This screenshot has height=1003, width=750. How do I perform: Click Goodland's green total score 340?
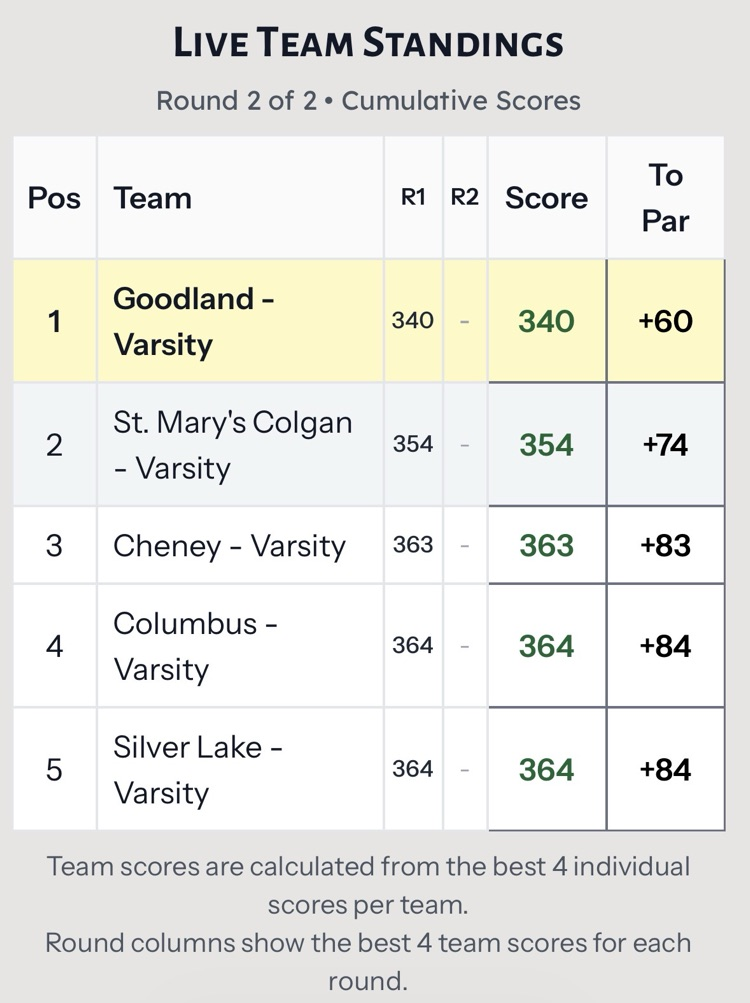pos(546,321)
